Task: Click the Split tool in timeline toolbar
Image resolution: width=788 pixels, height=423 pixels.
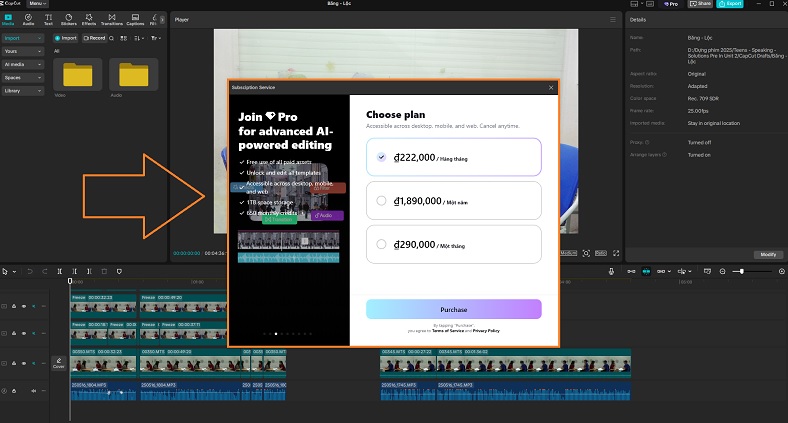Action: click(61, 271)
